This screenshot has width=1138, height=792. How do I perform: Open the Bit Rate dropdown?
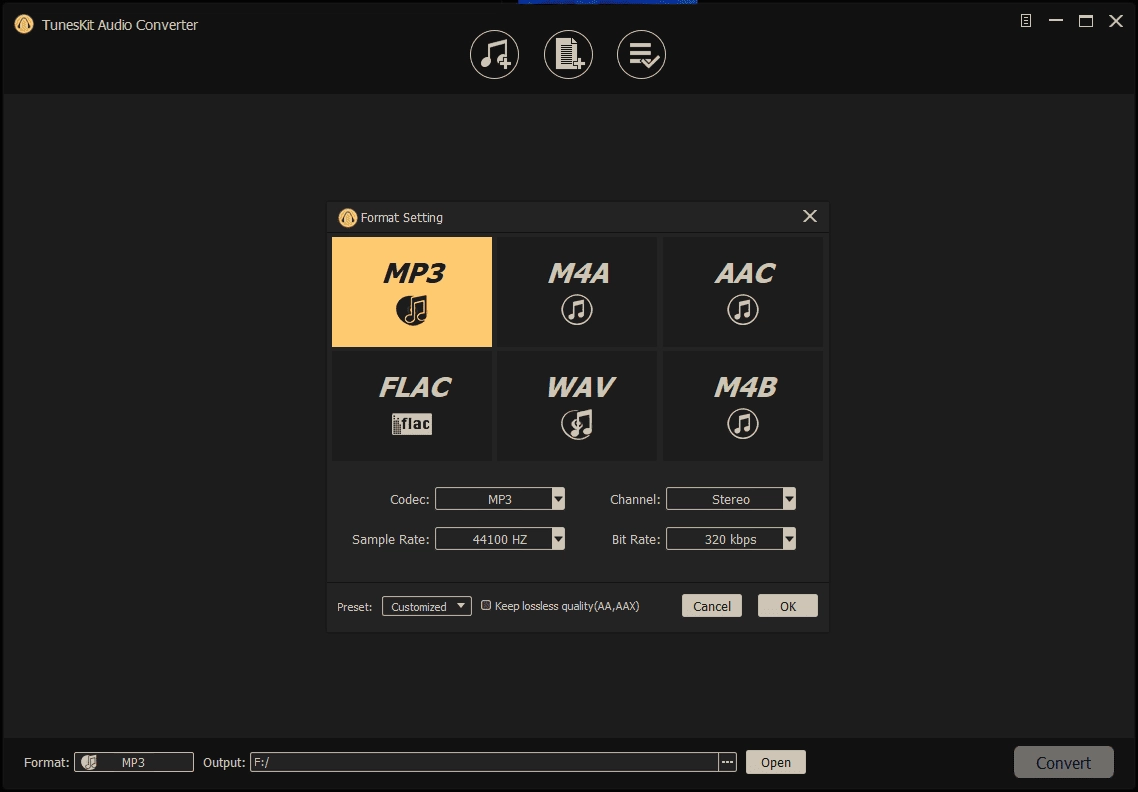tap(731, 539)
